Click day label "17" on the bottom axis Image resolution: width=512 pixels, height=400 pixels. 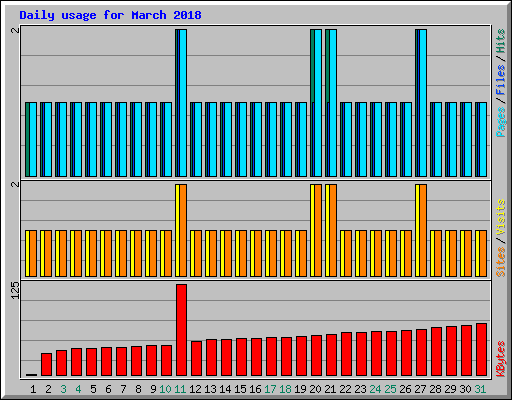pyautogui.click(x=270, y=389)
